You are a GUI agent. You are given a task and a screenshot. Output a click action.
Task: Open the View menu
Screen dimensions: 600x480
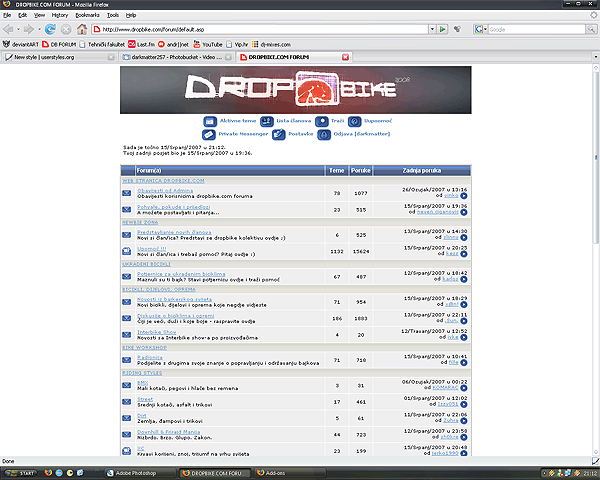[x=39, y=15]
